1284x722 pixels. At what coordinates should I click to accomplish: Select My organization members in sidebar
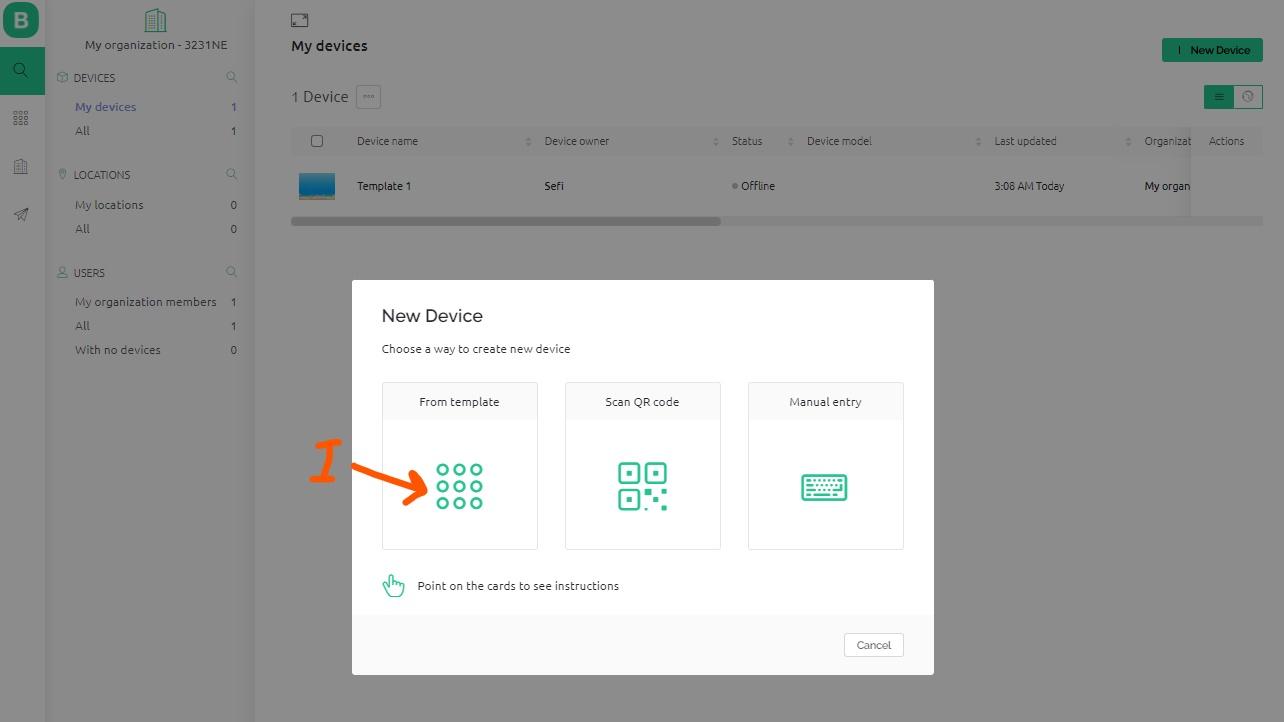(x=145, y=302)
